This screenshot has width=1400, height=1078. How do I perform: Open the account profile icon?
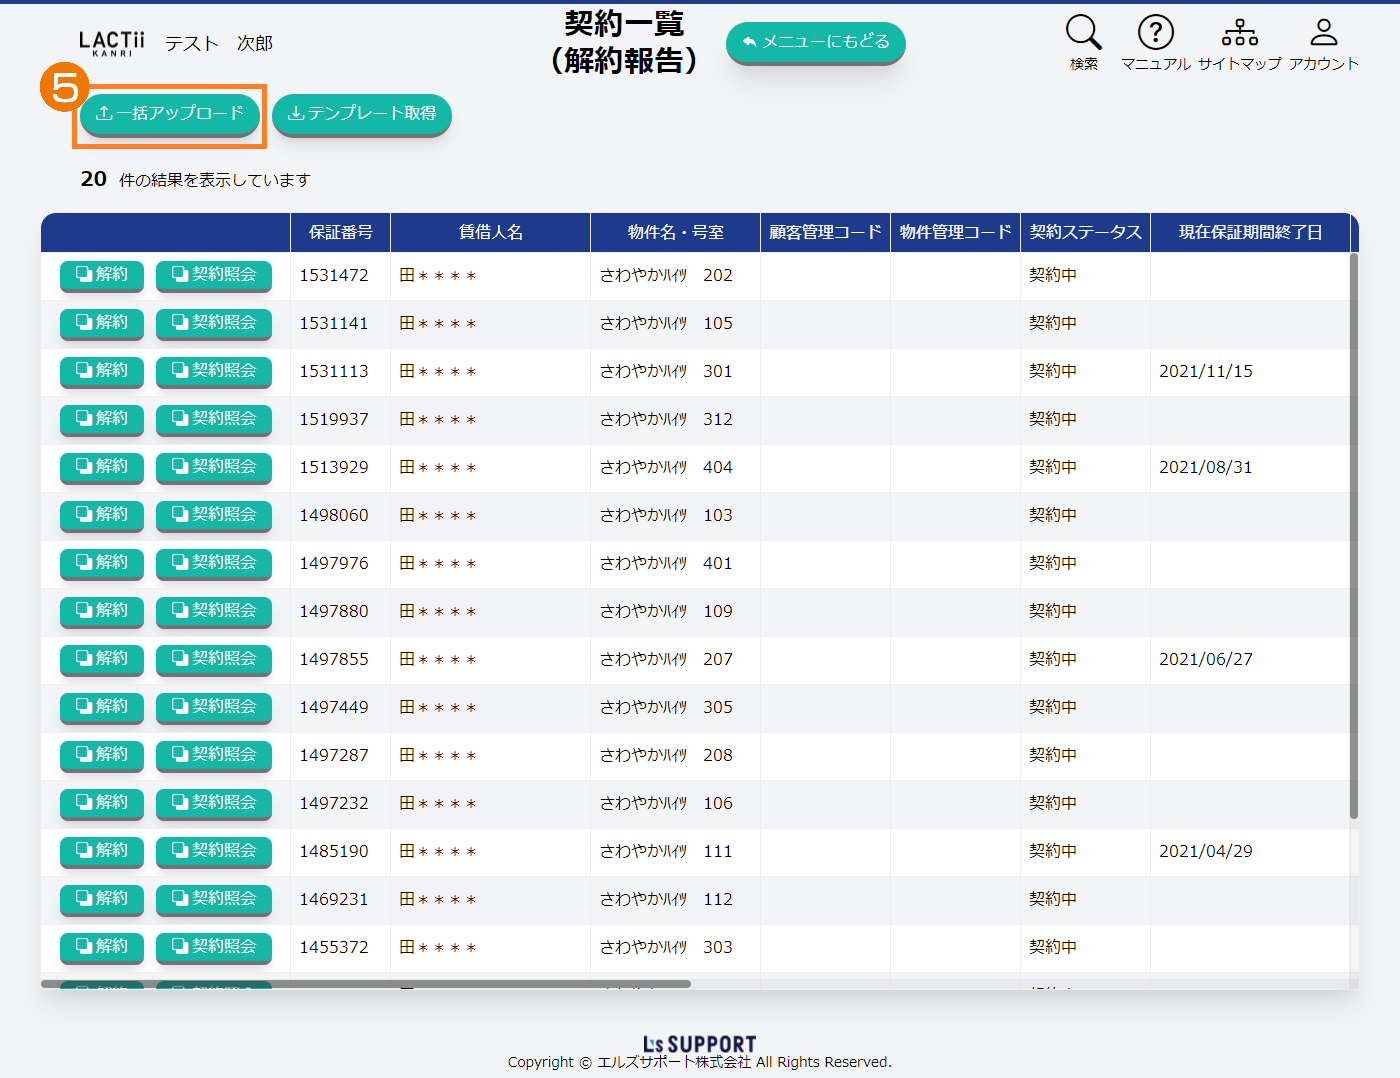coord(1323,33)
